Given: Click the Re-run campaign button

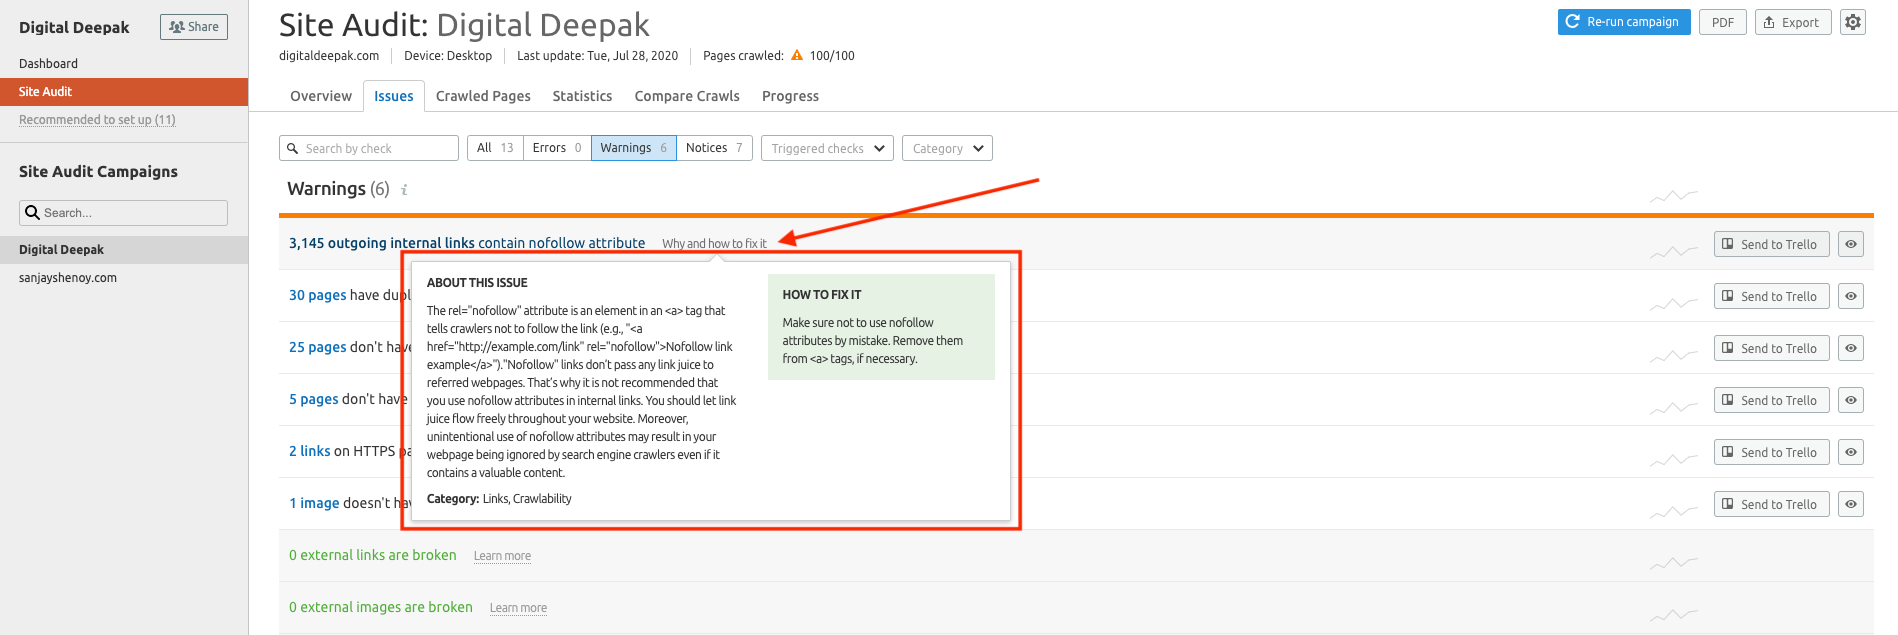Looking at the screenshot, I should 1624,22.
